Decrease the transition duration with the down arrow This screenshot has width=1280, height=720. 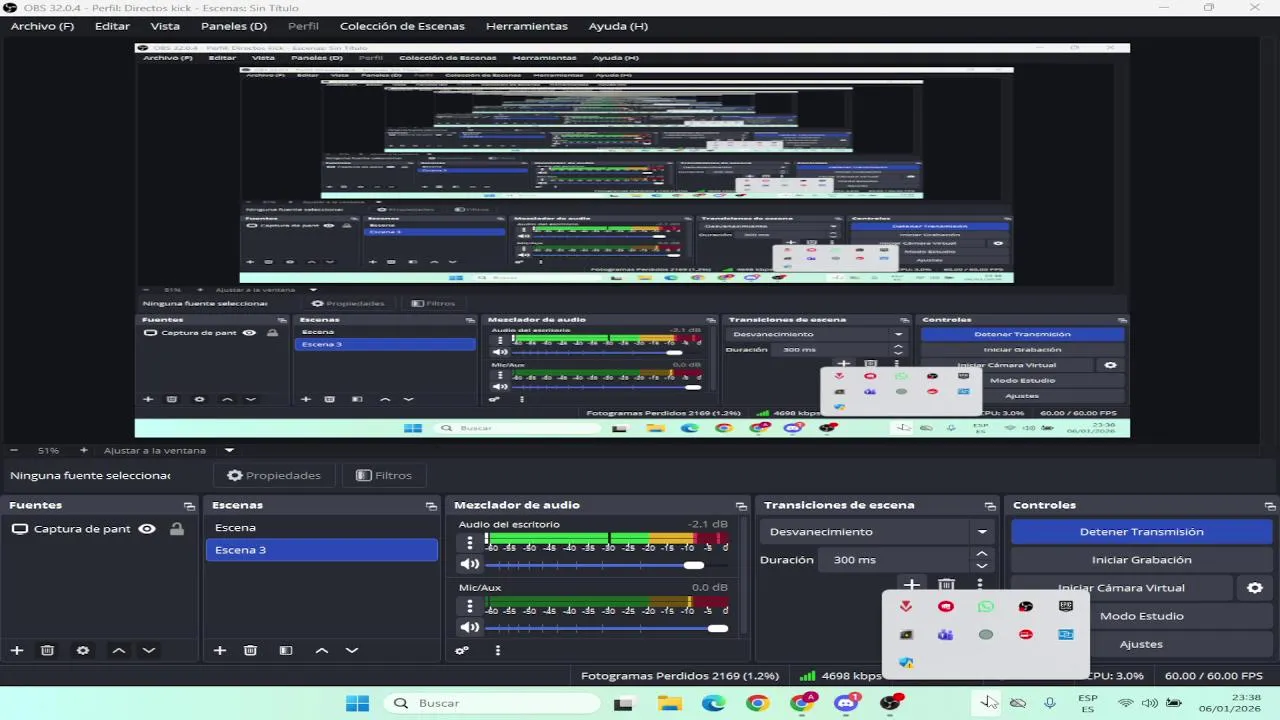[x=982, y=566]
